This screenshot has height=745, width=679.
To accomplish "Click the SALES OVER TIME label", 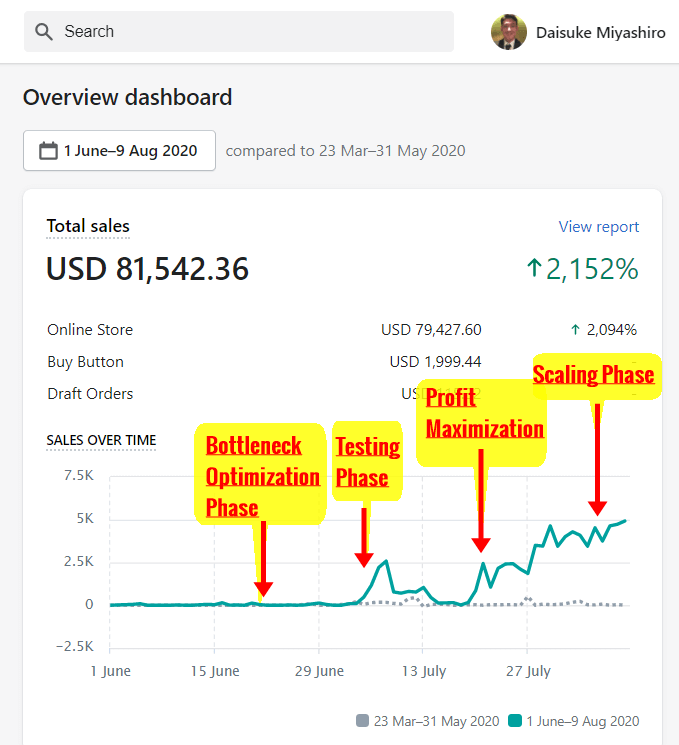I will coord(101,440).
